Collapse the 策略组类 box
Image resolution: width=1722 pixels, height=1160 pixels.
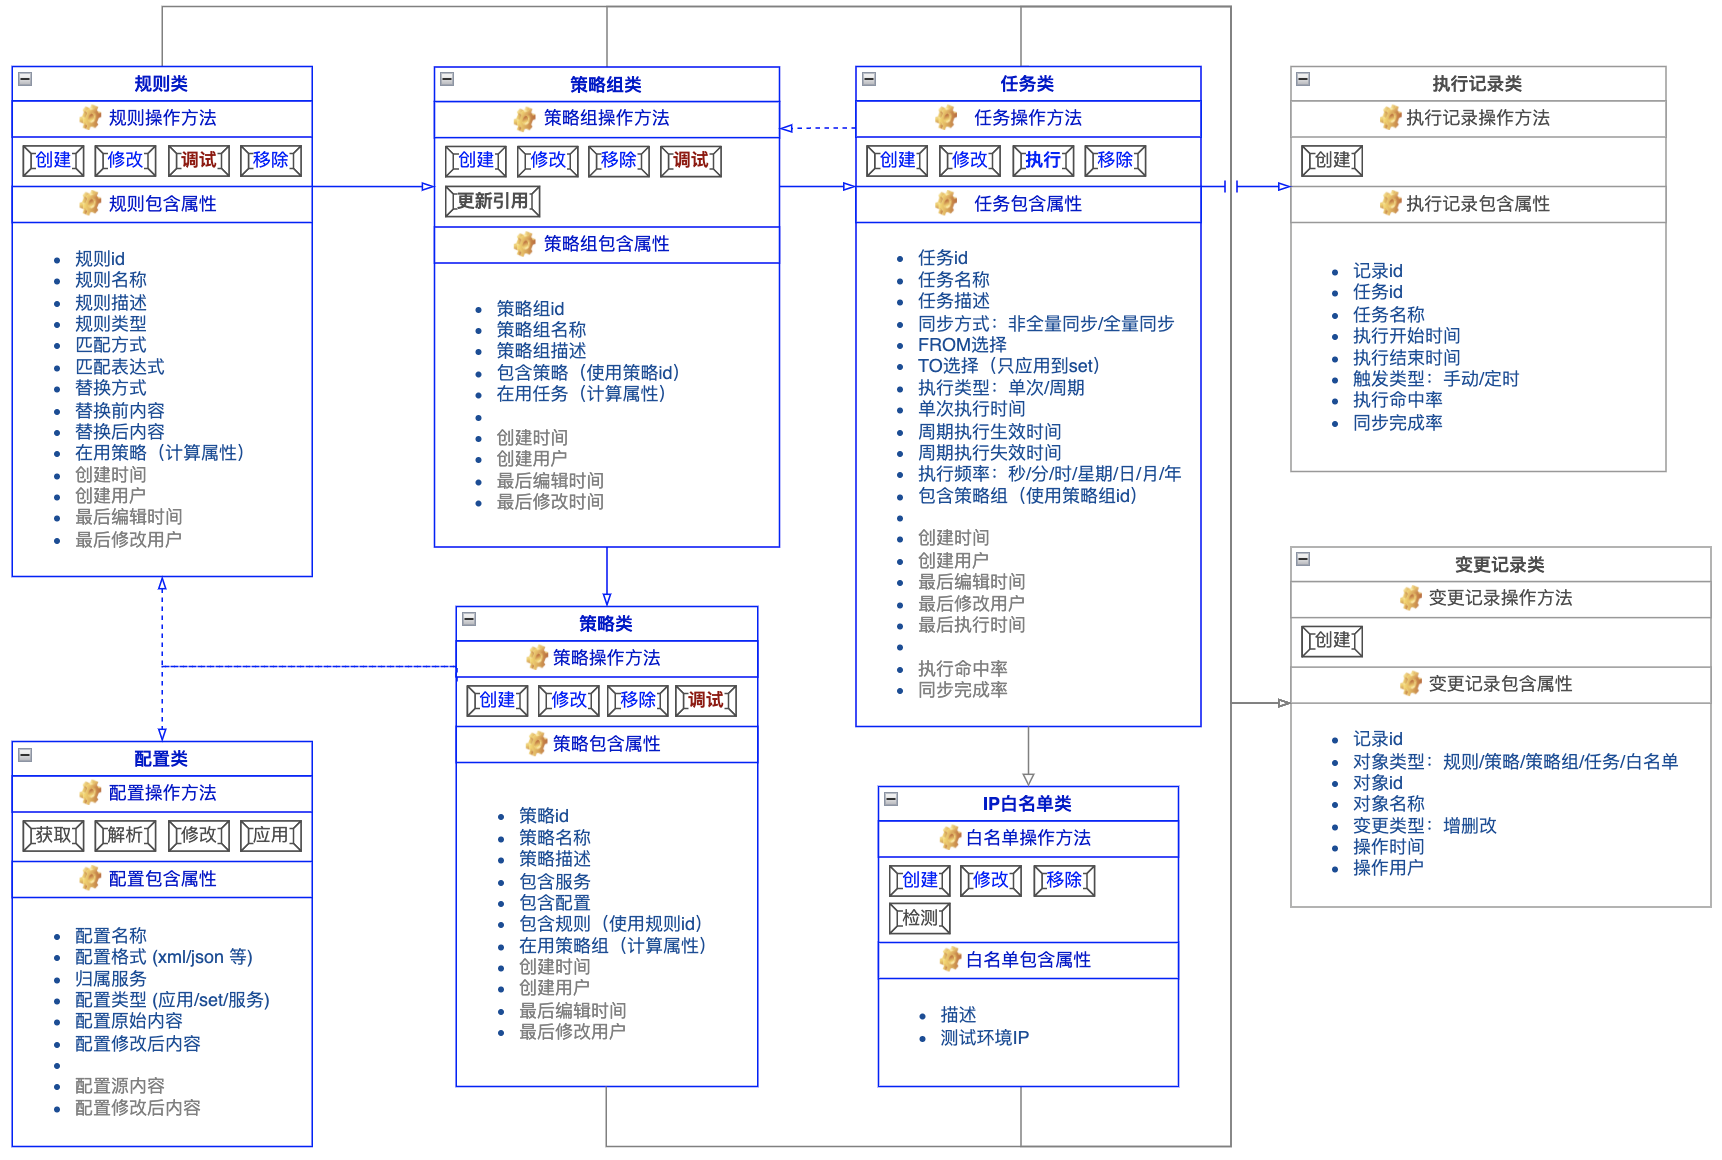pos(448,79)
